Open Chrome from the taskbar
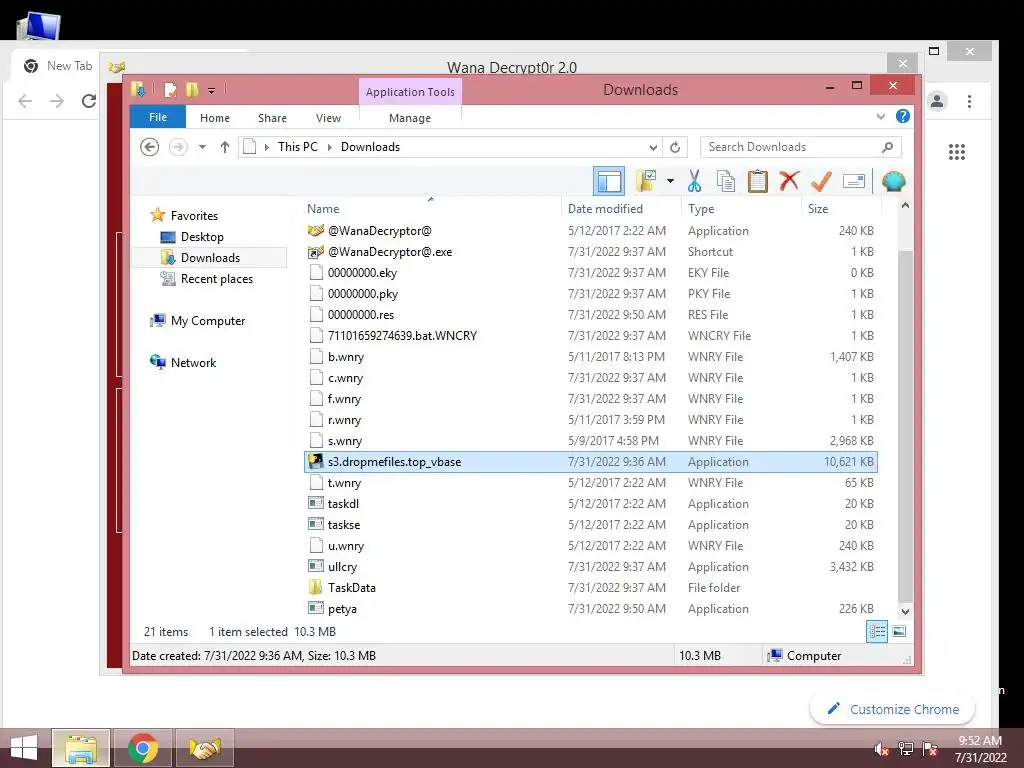Screen dimensions: 1024x768 (143, 748)
